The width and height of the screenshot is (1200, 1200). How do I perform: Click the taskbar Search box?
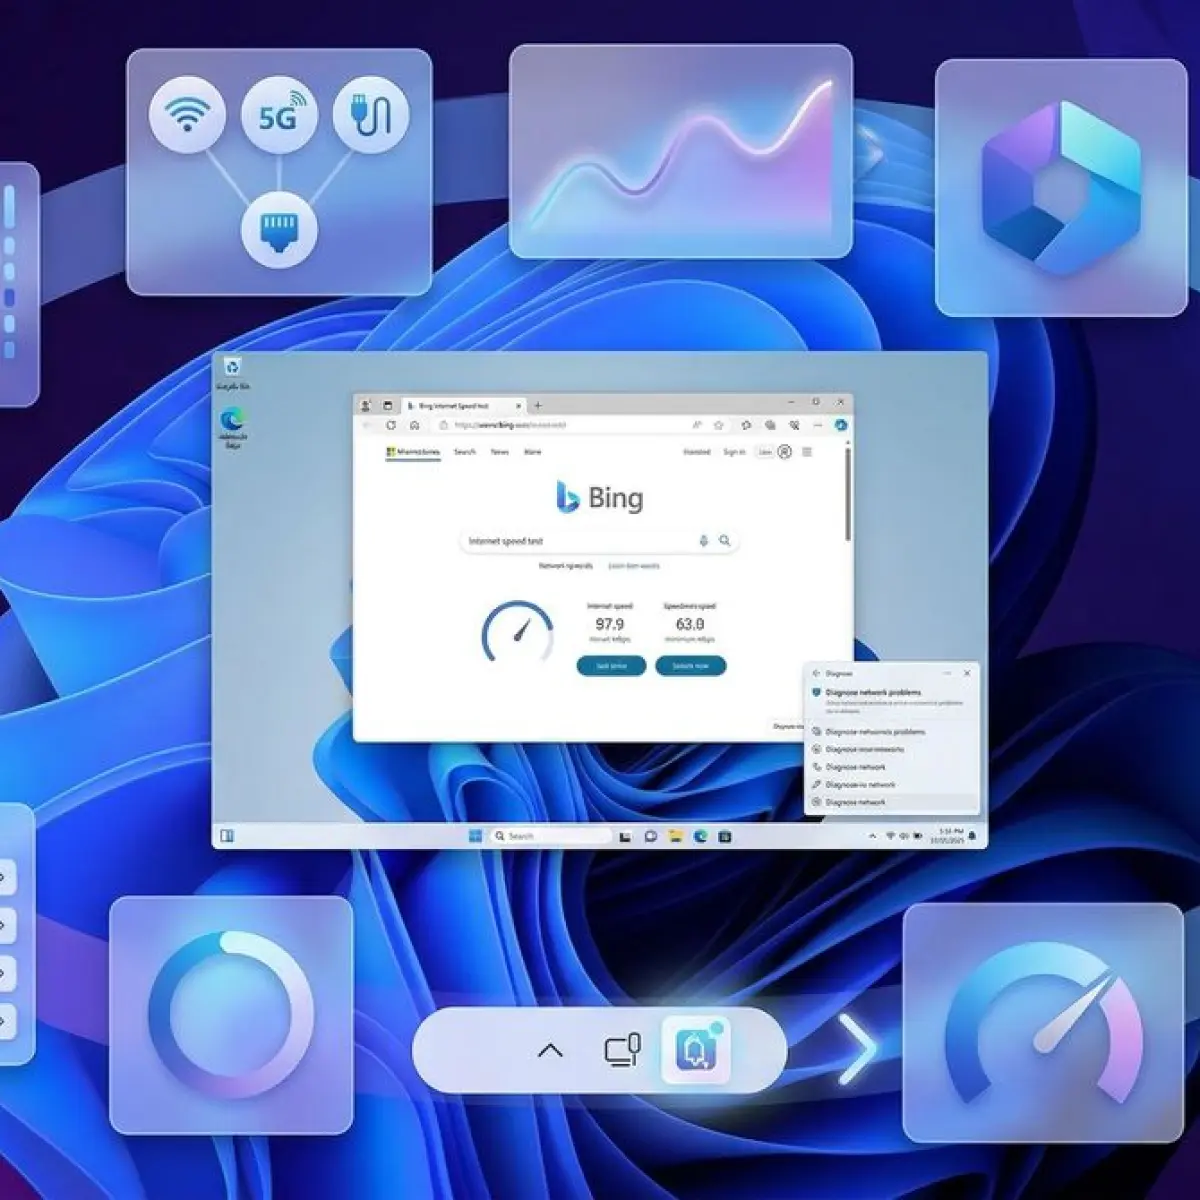click(x=551, y=836)
